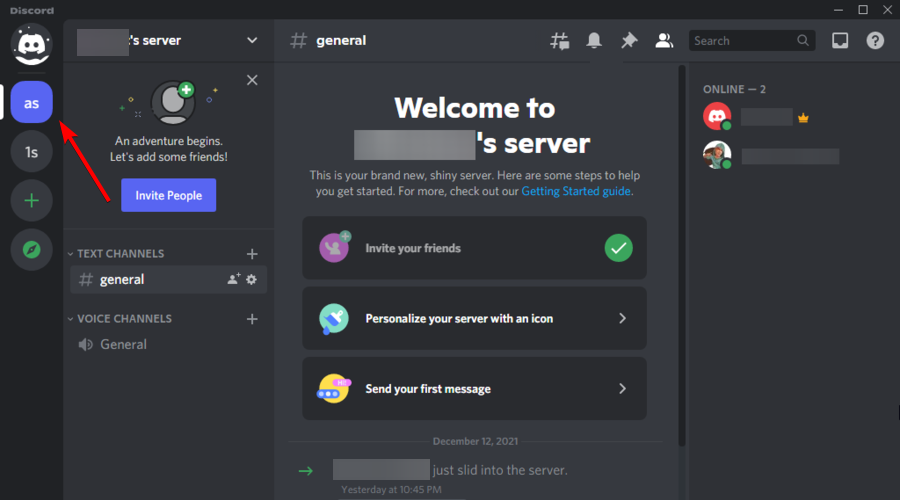Click the owner crown icon in member list
Image resolution: width=900 pixels, height=500 pixels.
click(x=803, y=118)
